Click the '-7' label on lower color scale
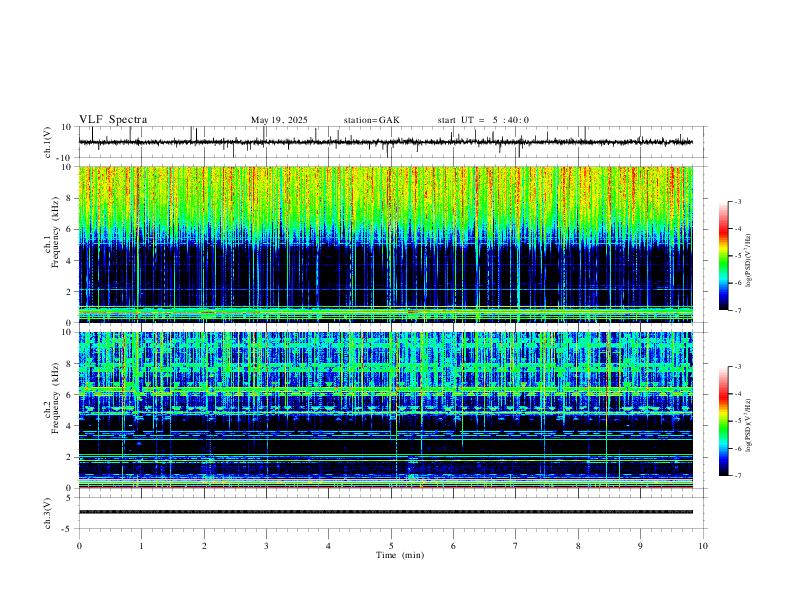The image size is (792, 612). 738,476
